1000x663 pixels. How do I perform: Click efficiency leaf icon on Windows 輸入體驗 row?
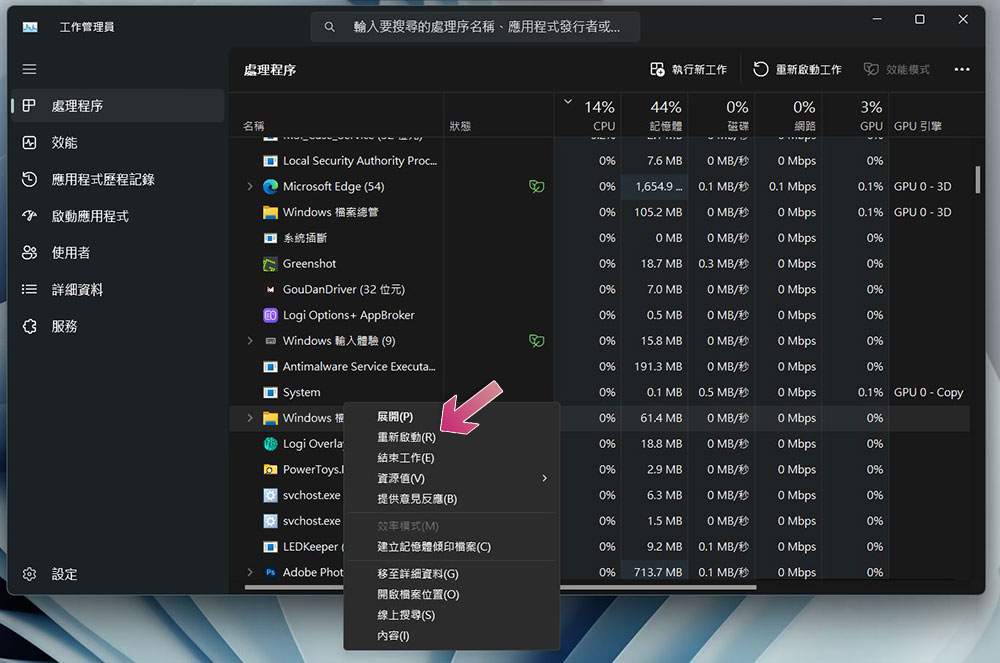pos(536,340)
